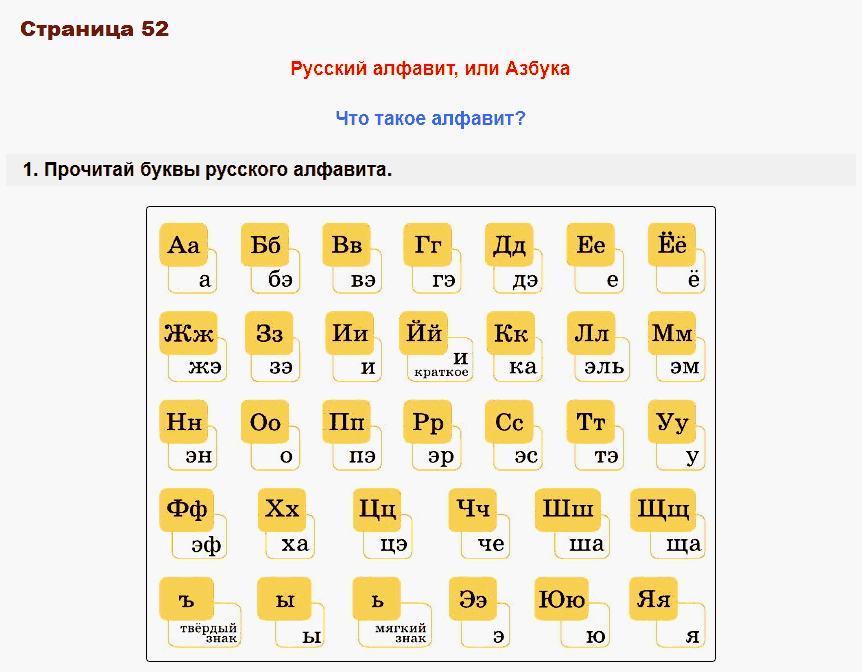
Task: Select the letter card Аа
Action: (183, 244)
